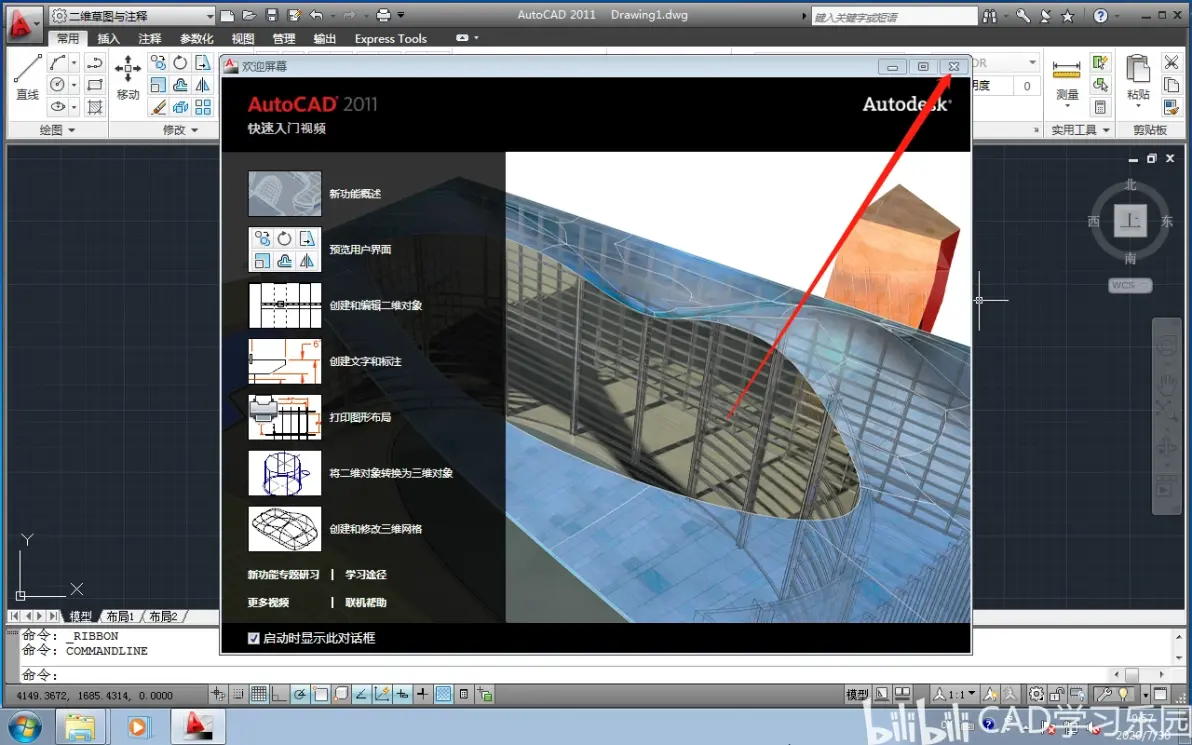The width and height of the screenshot is (1192, 745).
Task: Open Windows Explorer from the taskbar
Action: 80,727
